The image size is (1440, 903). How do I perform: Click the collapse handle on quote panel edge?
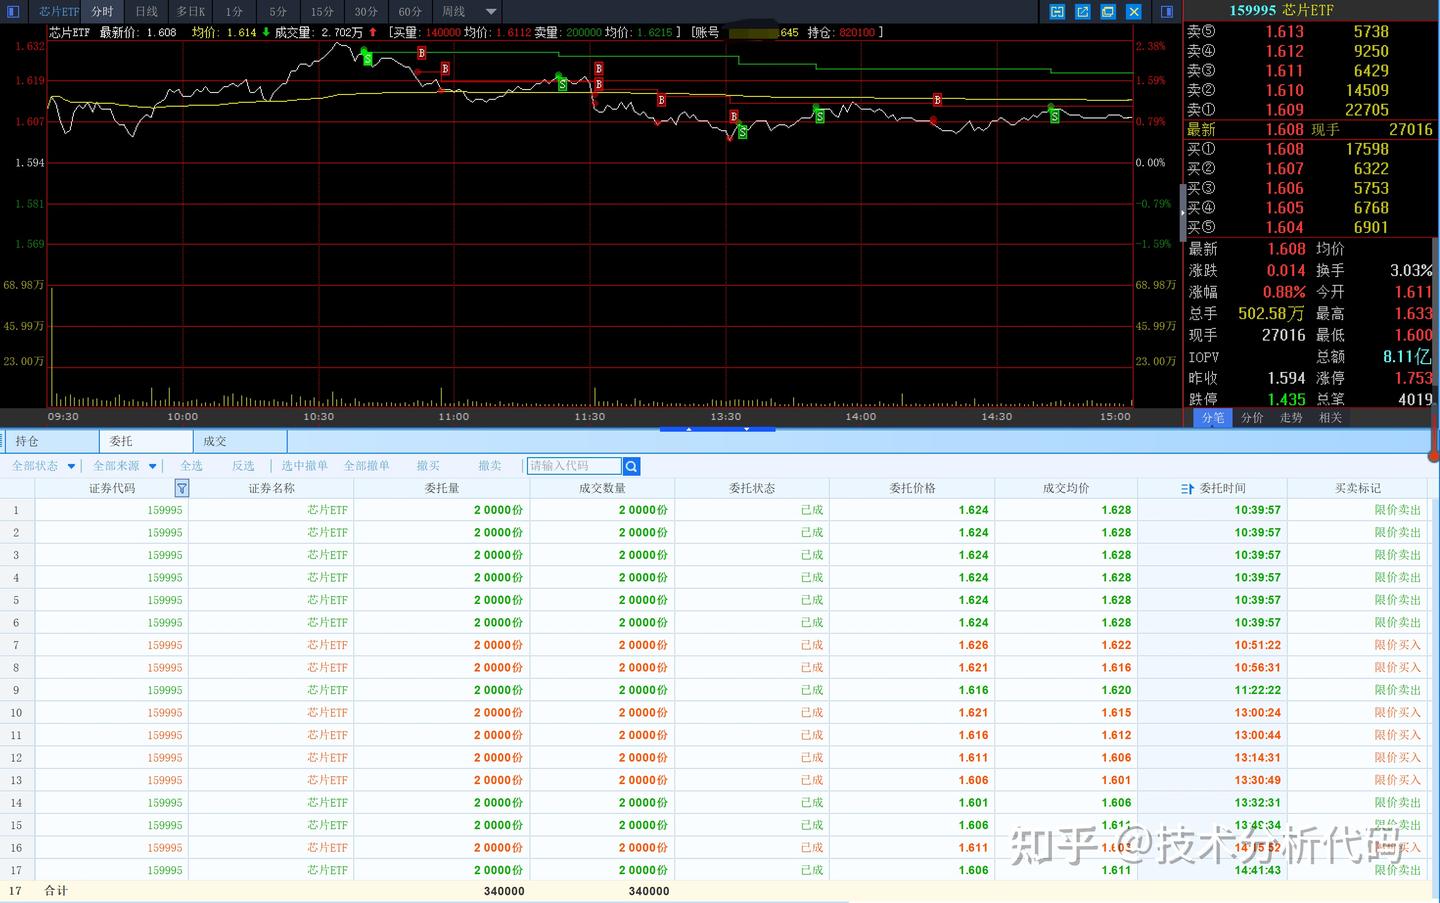(1183, 211)
